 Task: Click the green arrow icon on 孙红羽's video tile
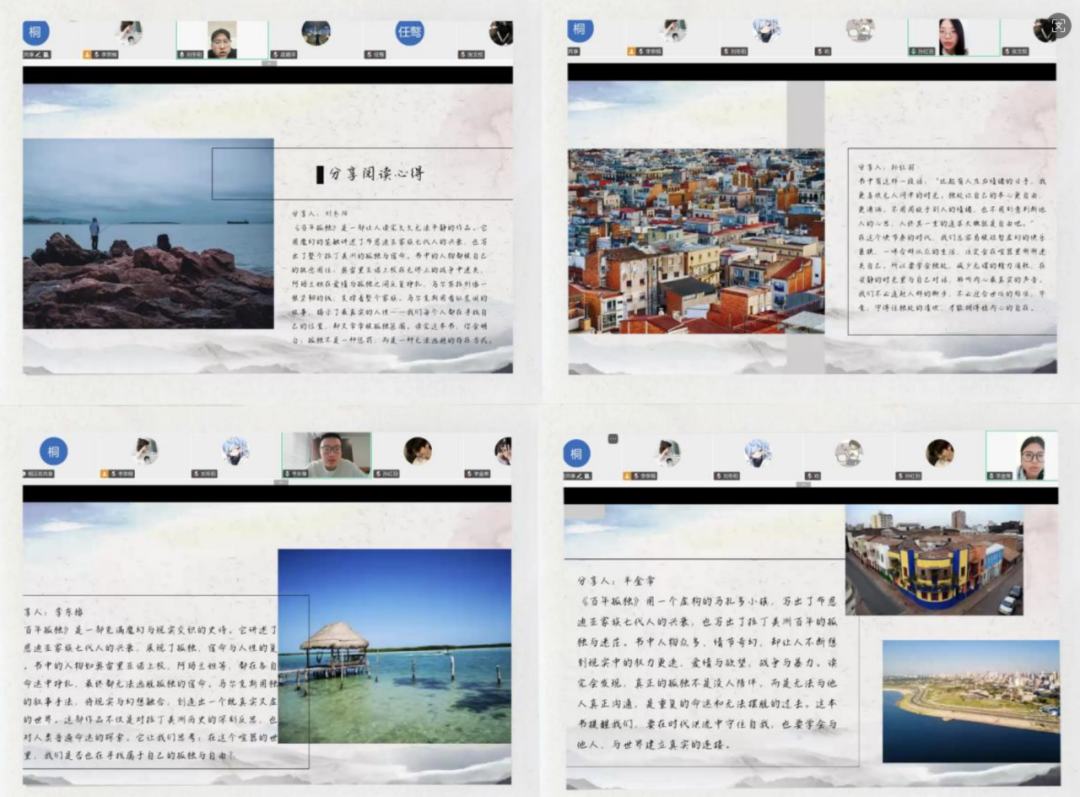coord(912,50)
